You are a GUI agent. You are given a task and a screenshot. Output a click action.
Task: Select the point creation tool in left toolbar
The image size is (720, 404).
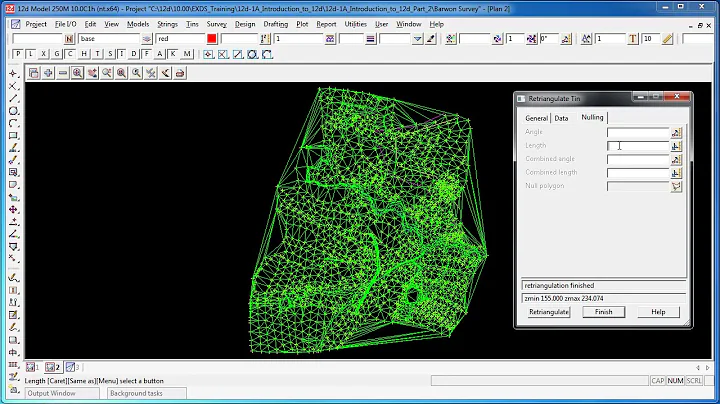[x=13, y=73]
